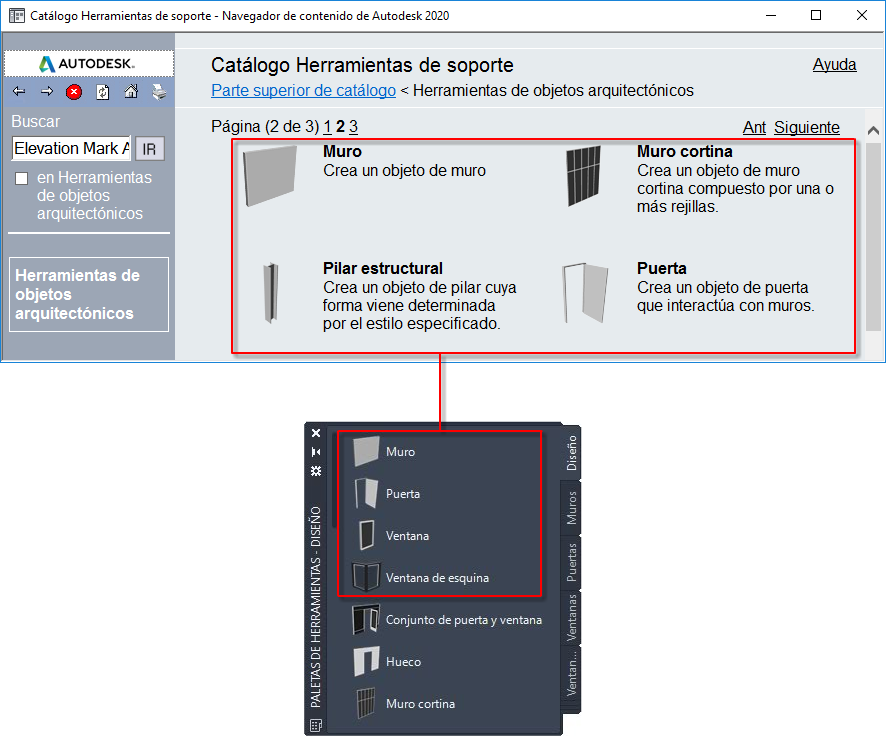Click the 'Muro' title text in catalog
886x736 pixels.
342,151
